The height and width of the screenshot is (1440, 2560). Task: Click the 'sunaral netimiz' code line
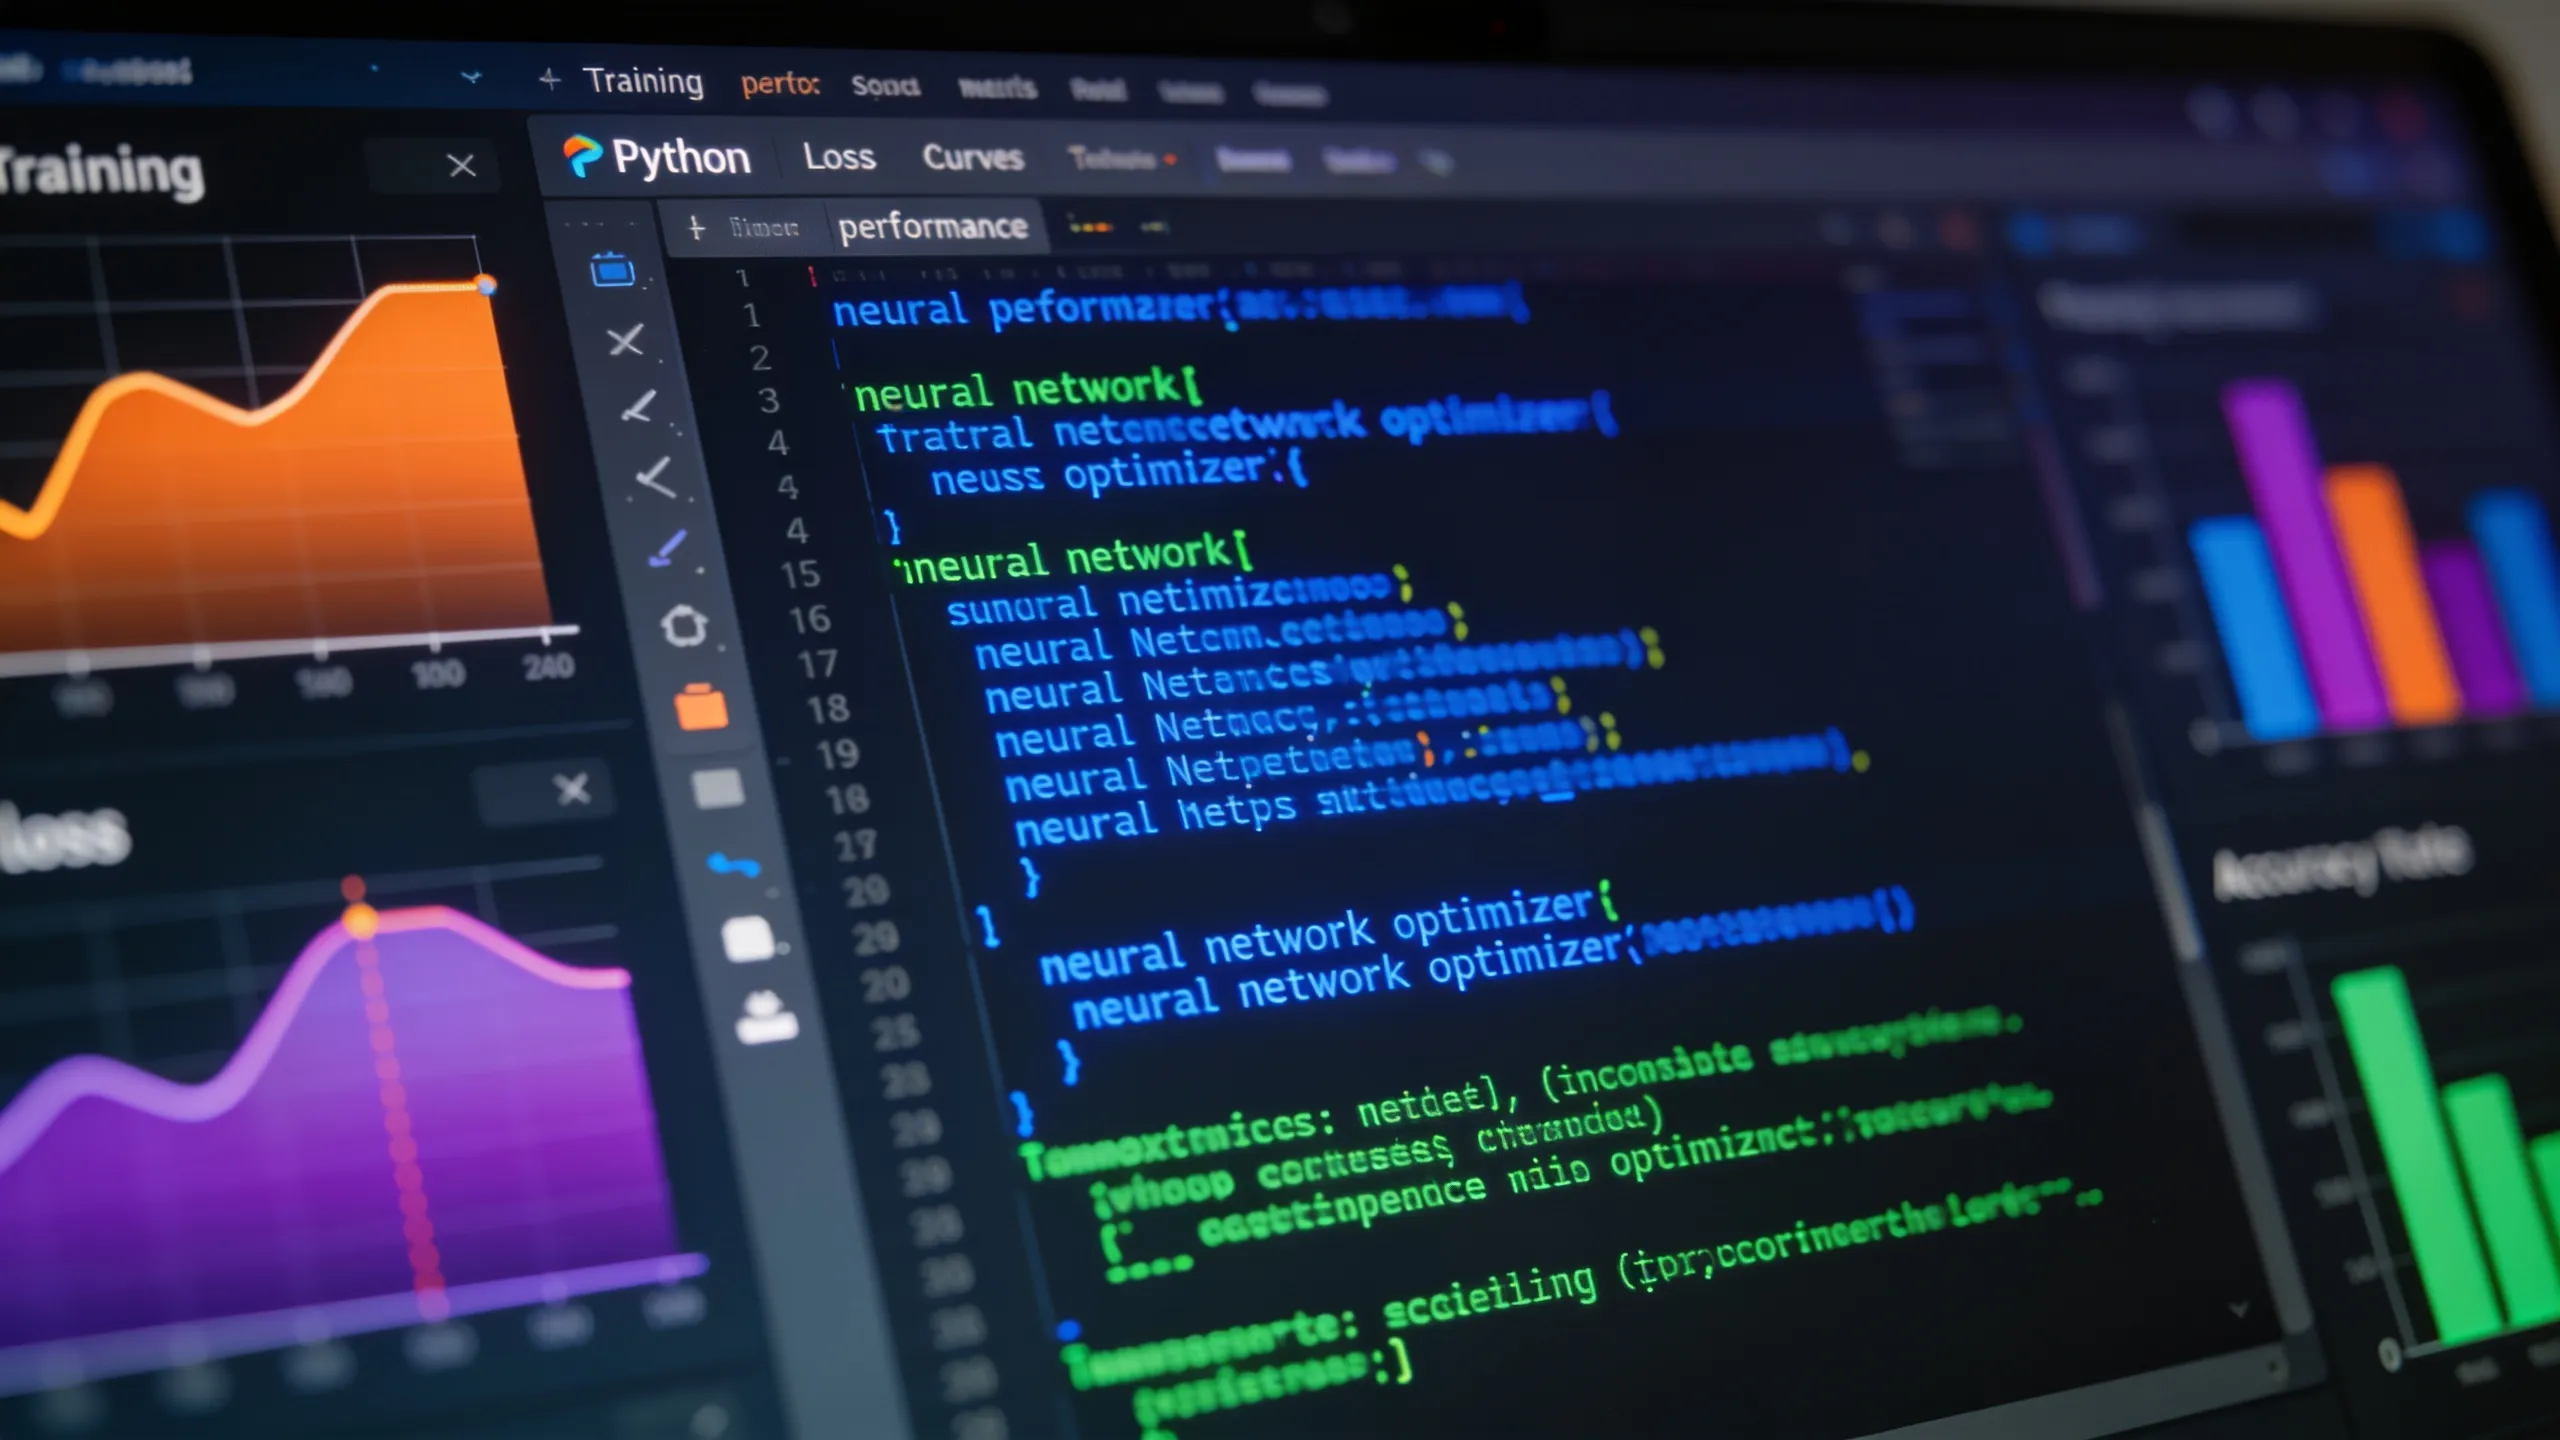click(x=1180, y=598)
